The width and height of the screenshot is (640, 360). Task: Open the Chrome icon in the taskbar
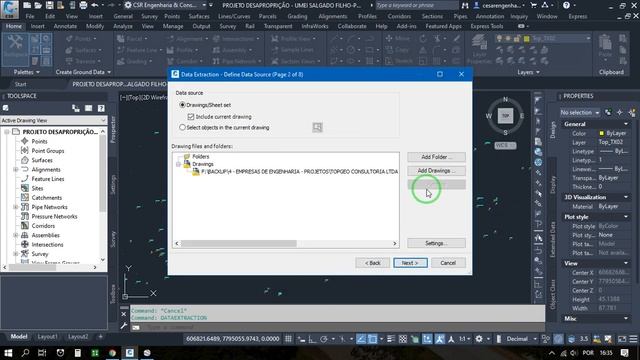112,353
